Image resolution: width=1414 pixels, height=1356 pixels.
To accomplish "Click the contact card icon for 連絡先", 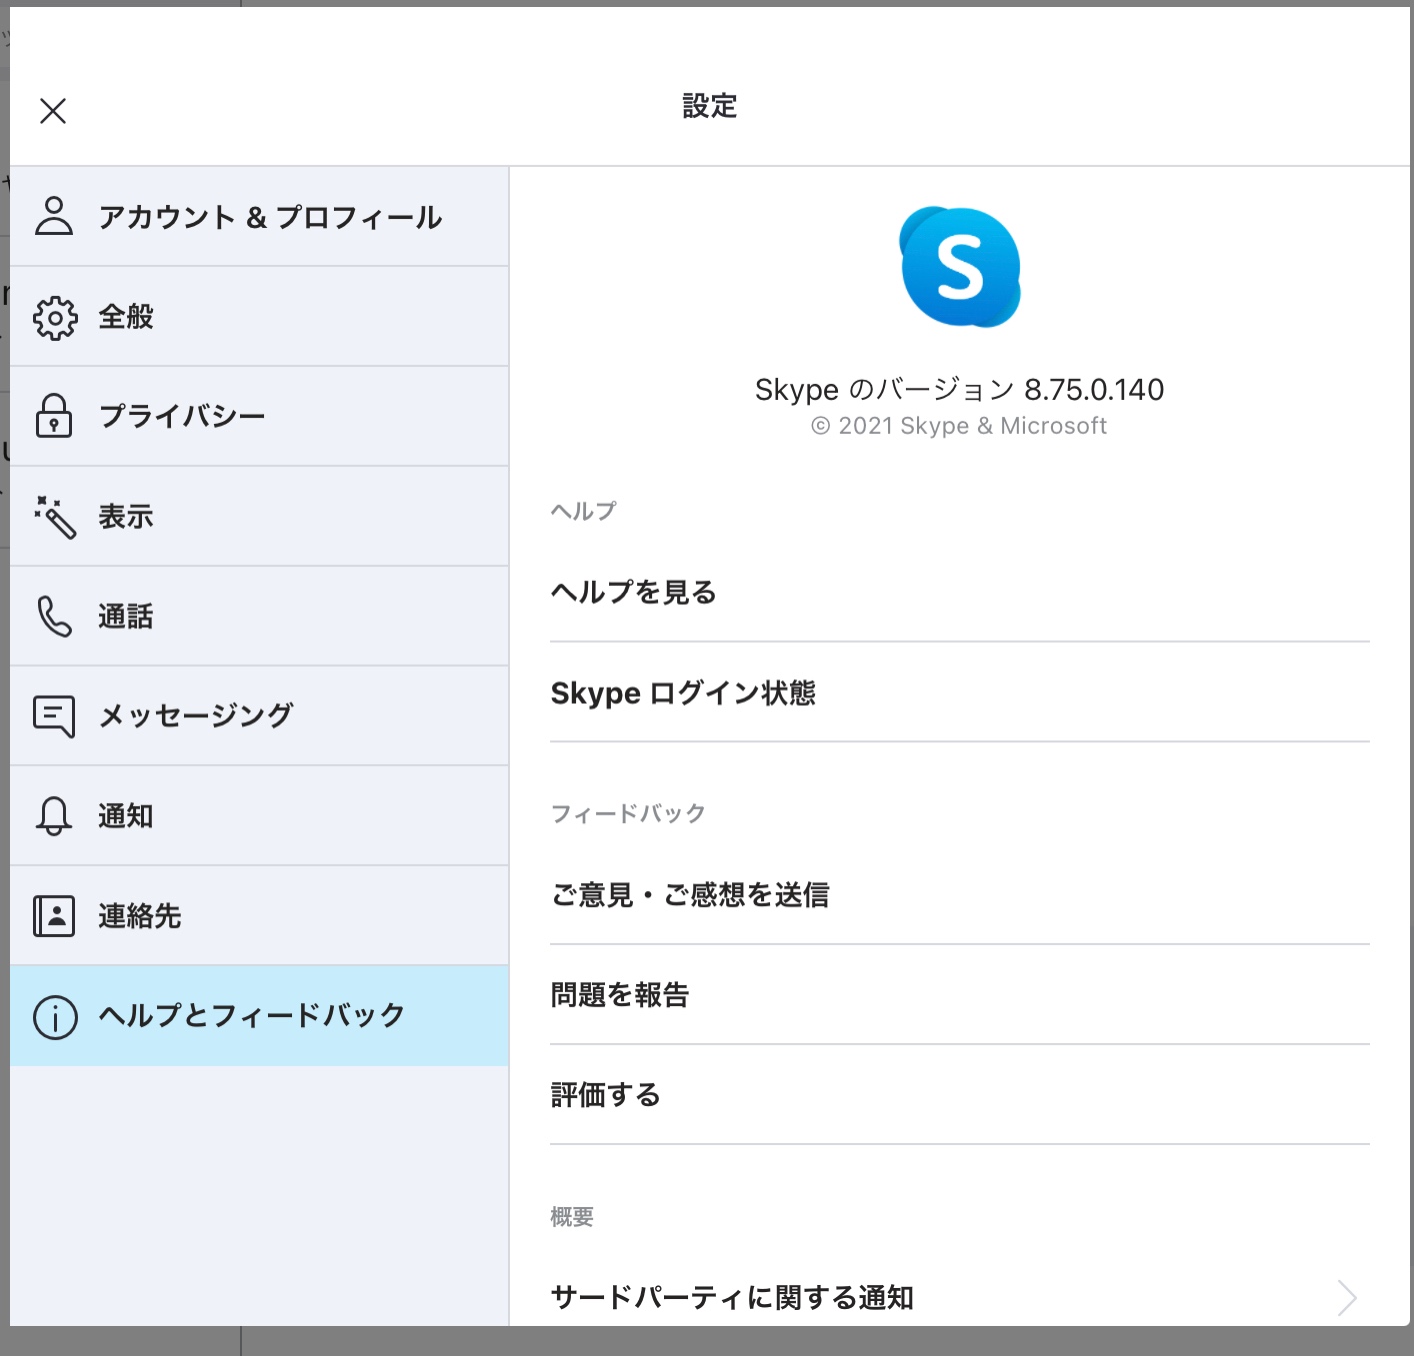I will pos(54,916).
